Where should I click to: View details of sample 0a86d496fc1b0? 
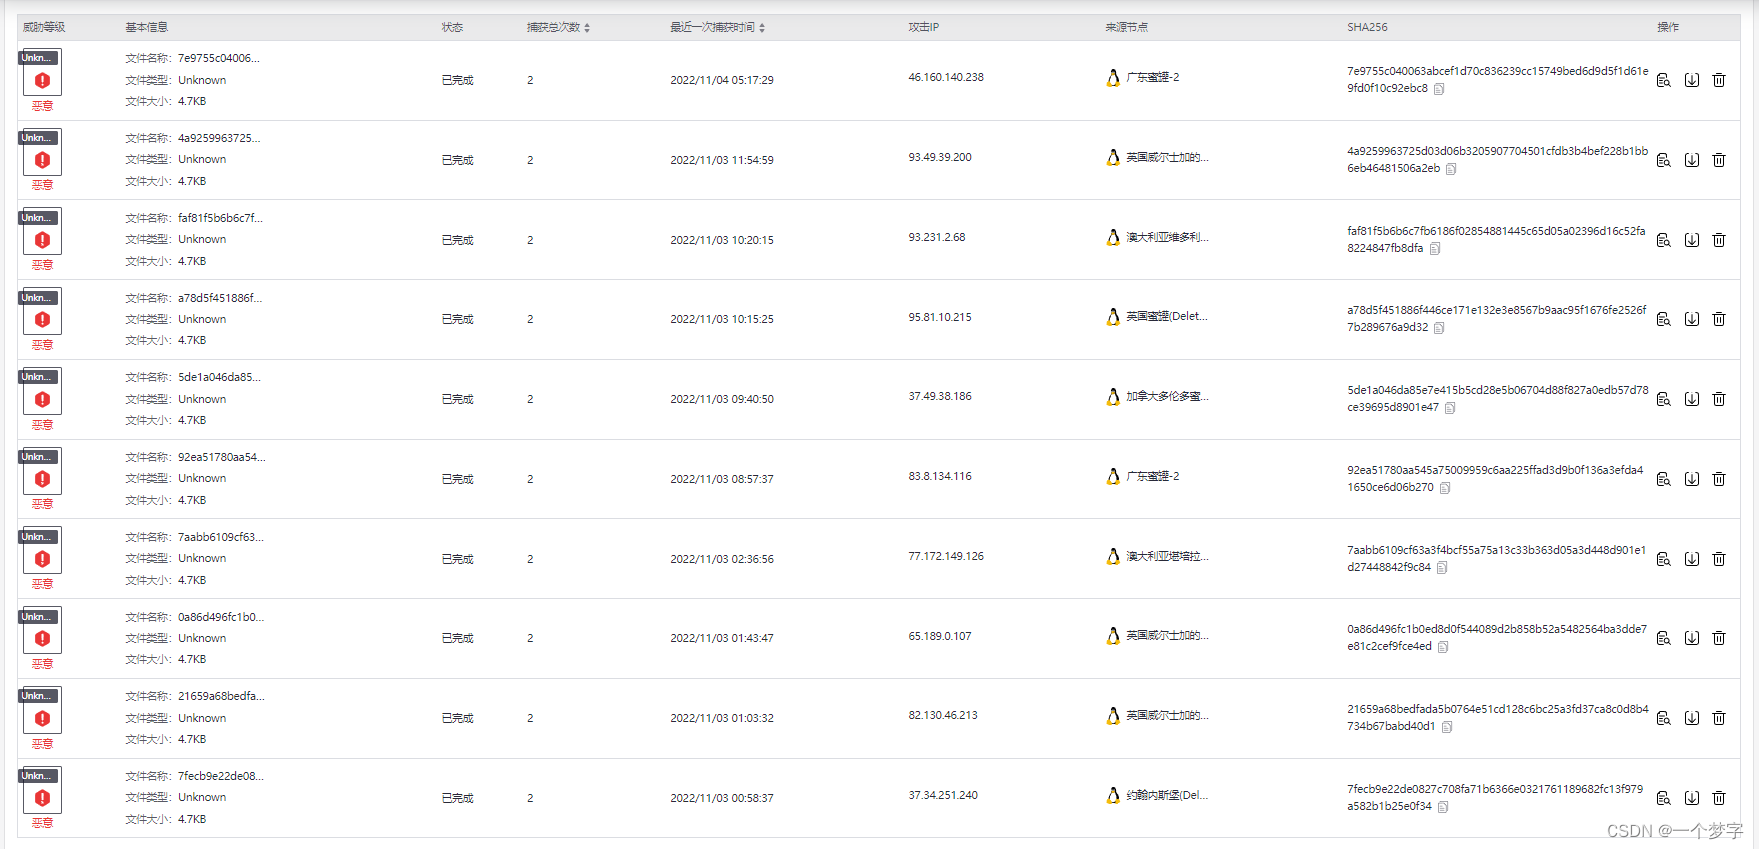(1664, 638)
